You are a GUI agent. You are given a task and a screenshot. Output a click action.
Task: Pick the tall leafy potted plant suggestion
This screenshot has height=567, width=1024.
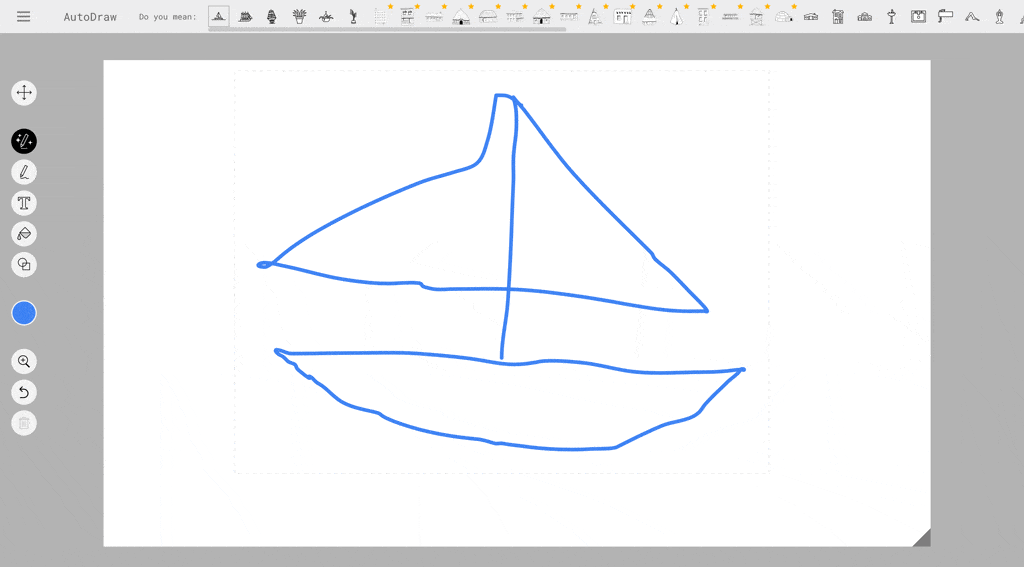click(300, 16)
